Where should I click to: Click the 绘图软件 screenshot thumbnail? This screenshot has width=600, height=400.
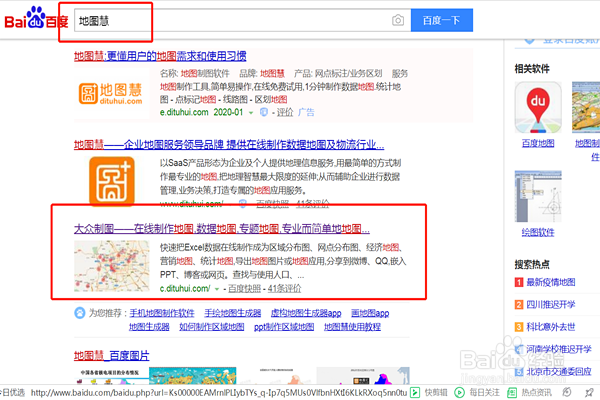538,196
